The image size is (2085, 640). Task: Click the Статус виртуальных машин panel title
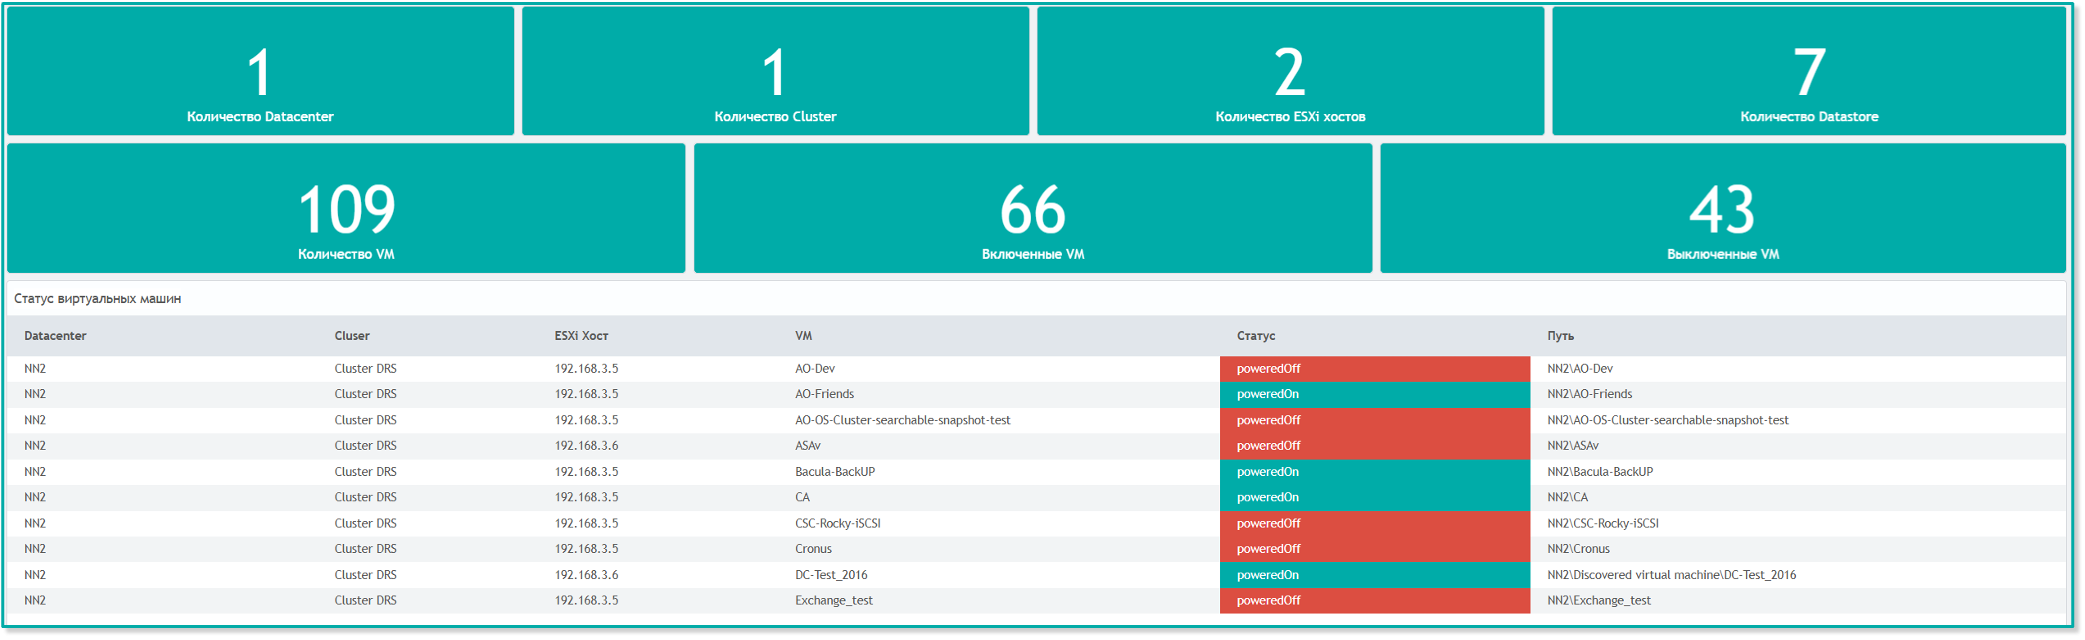point(98,299)
